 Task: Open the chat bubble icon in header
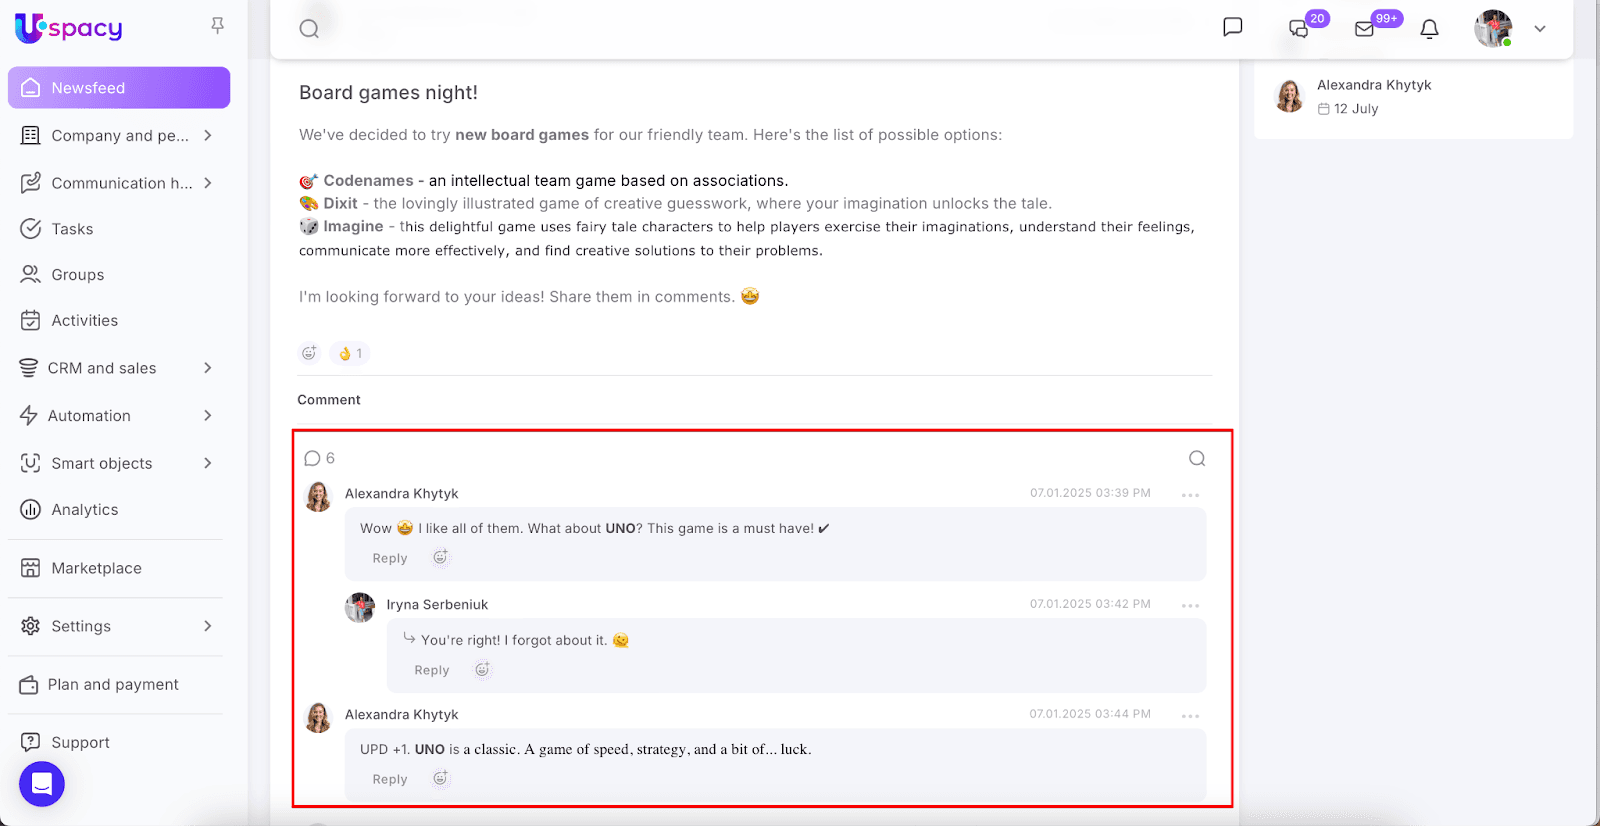pyautogui.click(x=1233, y=27)
